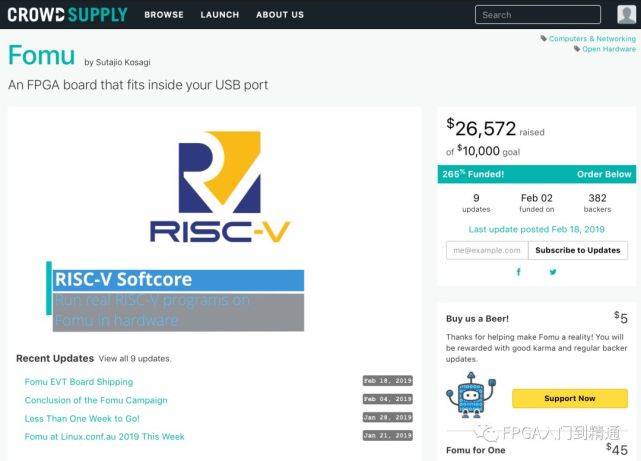The width and height of the screenshot is (641, 461).
Task: Open Fomu project title link
Action: pyautogui.click(x=41, y=55)
